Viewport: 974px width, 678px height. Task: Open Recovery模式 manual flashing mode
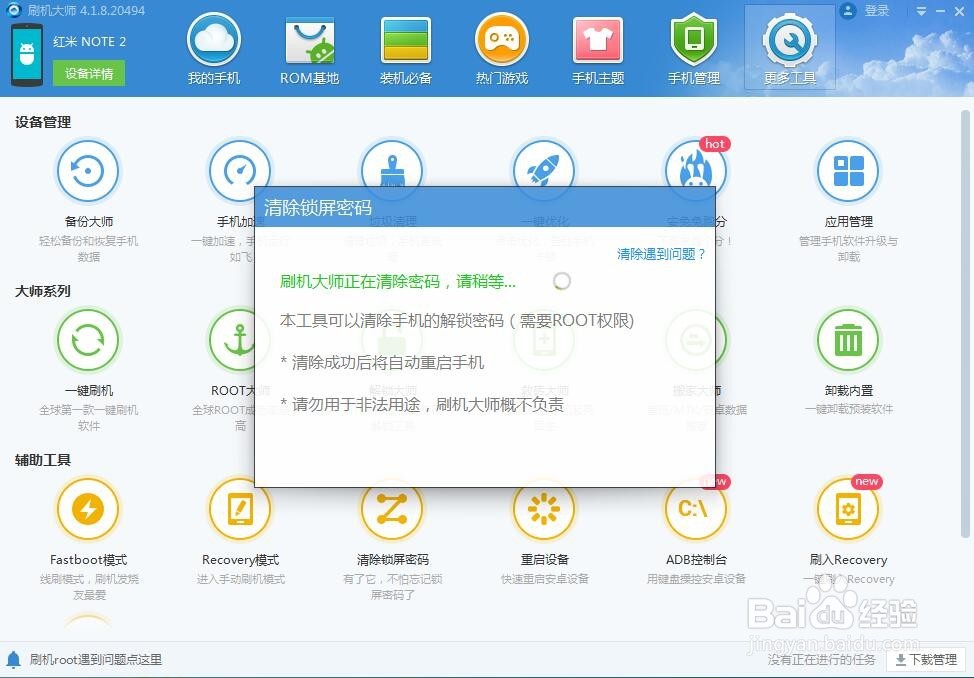(240, 510)
